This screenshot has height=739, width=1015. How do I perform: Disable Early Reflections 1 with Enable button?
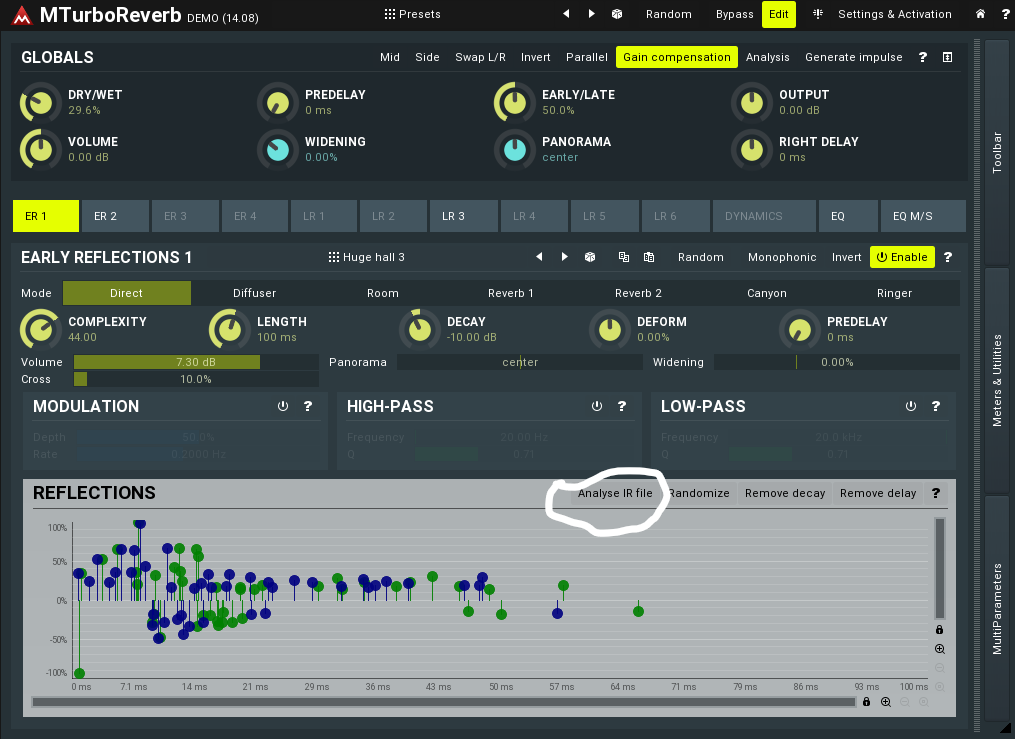pyautogui.click(x=902, y=257)
